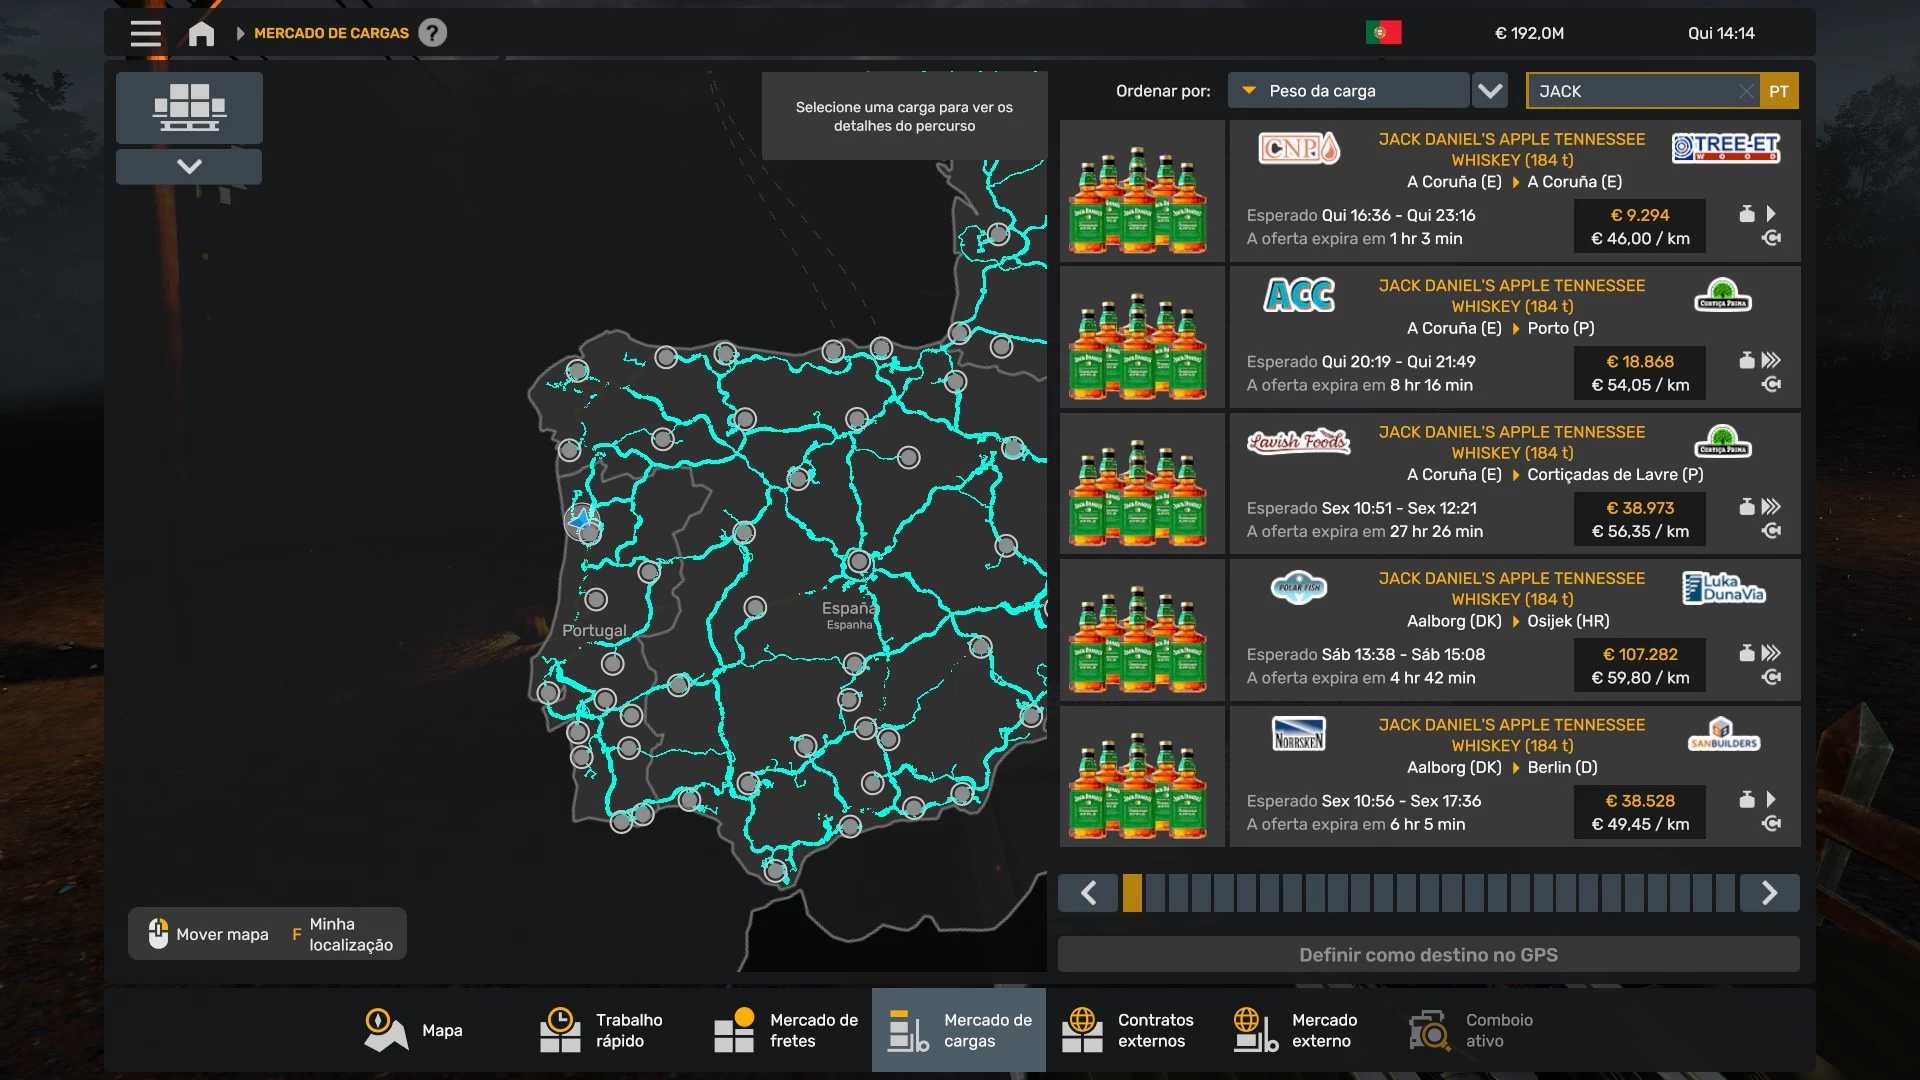Click the ACC job weight icon
The width and height of the screenshot is (1920, 1080).
point(1746,360)
